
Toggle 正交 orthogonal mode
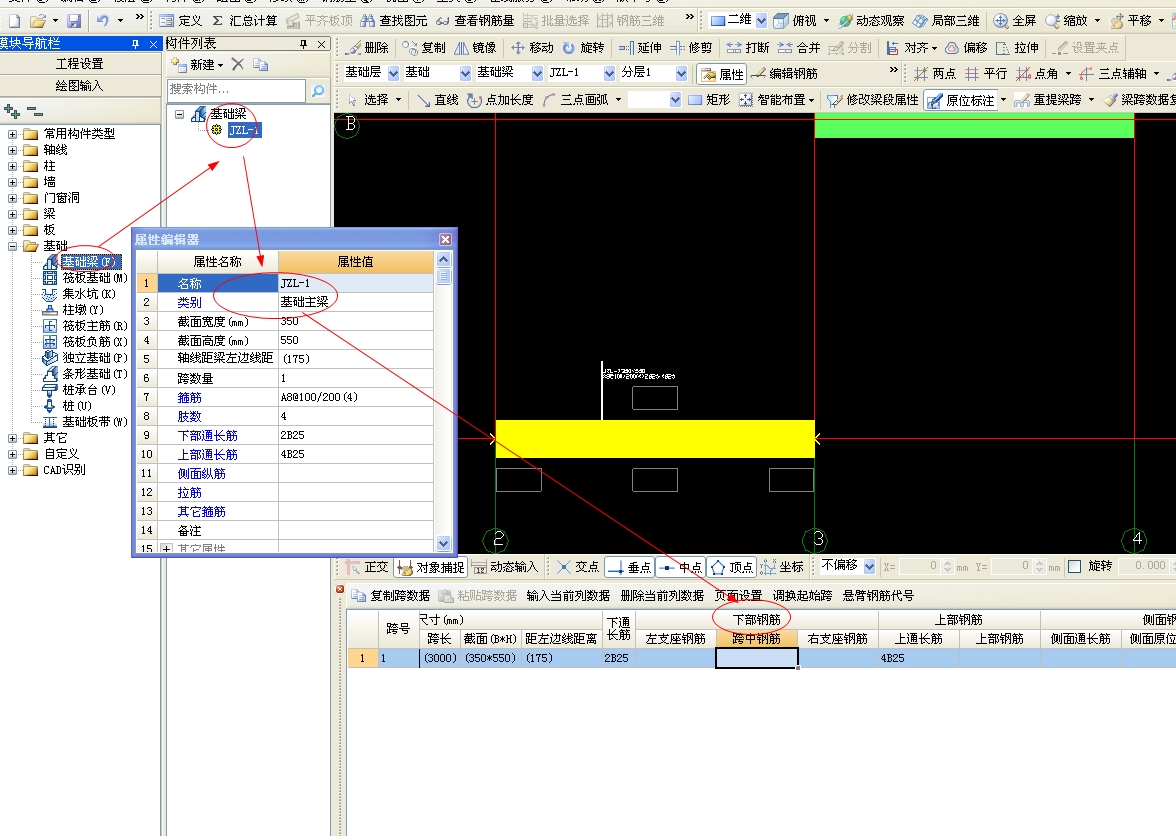(x=367, y=567)
